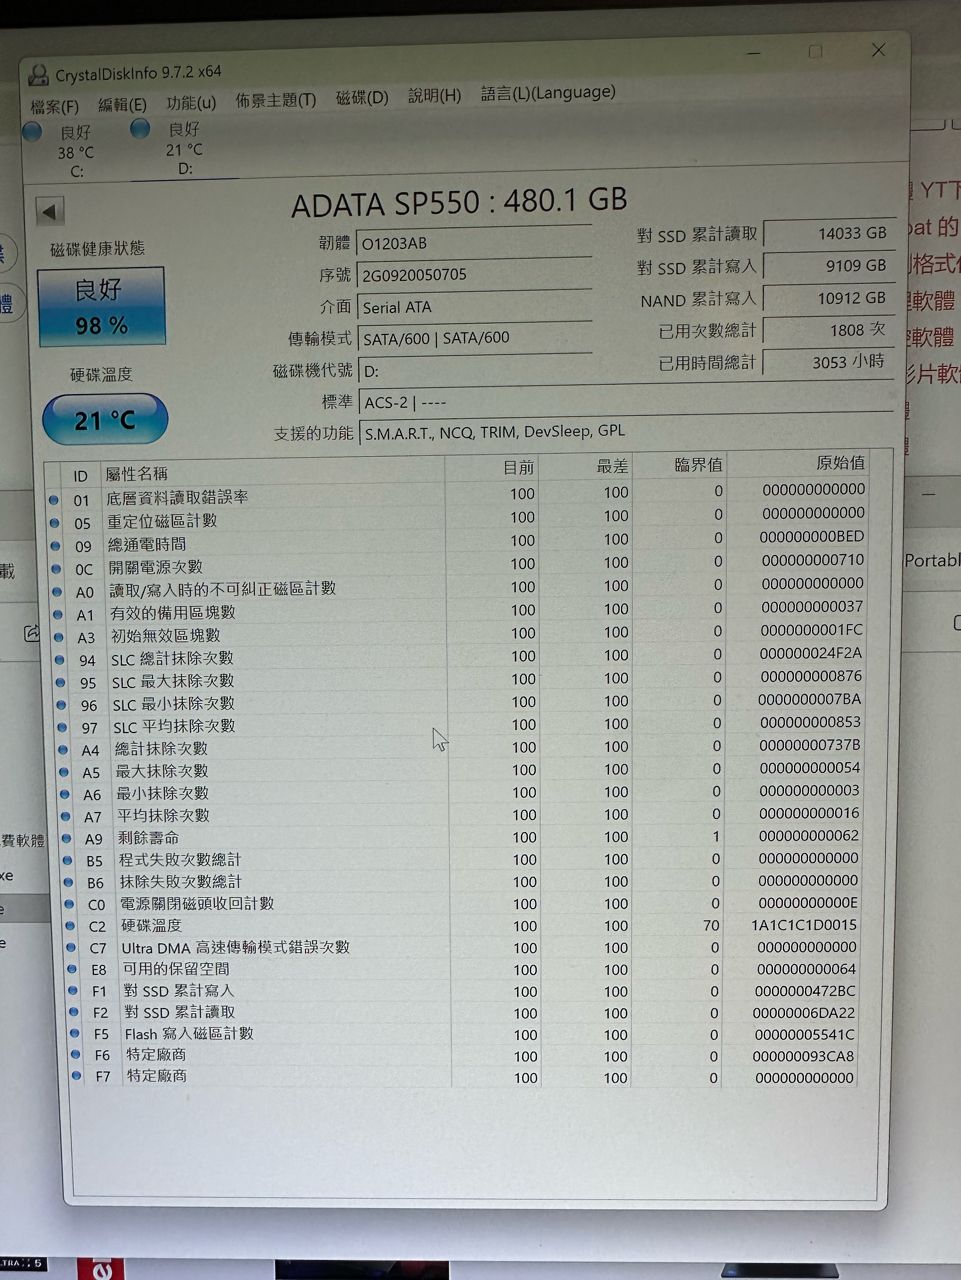The width and height of the screenshot is (961, 1280).
Task: Click the 良好 98% health status button
Action: (101, 307)
